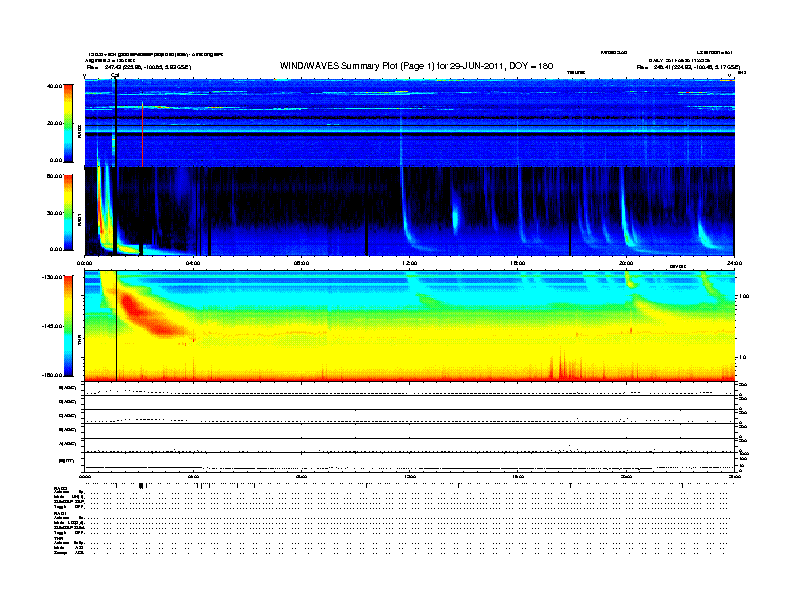
Task: Click the red vertical line in RAD2 spectrogram
Action: pos(142,134)
